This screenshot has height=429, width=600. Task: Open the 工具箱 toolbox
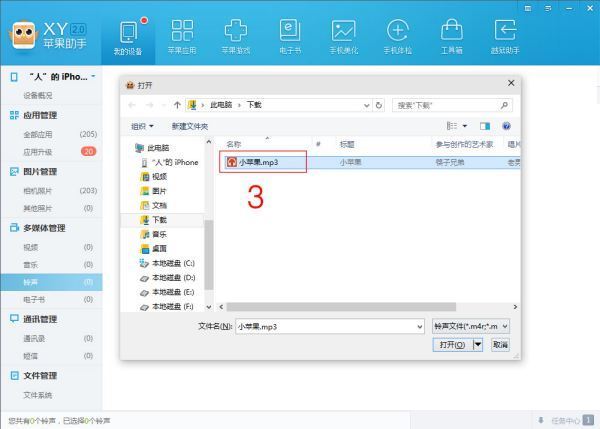click(452, 38)
